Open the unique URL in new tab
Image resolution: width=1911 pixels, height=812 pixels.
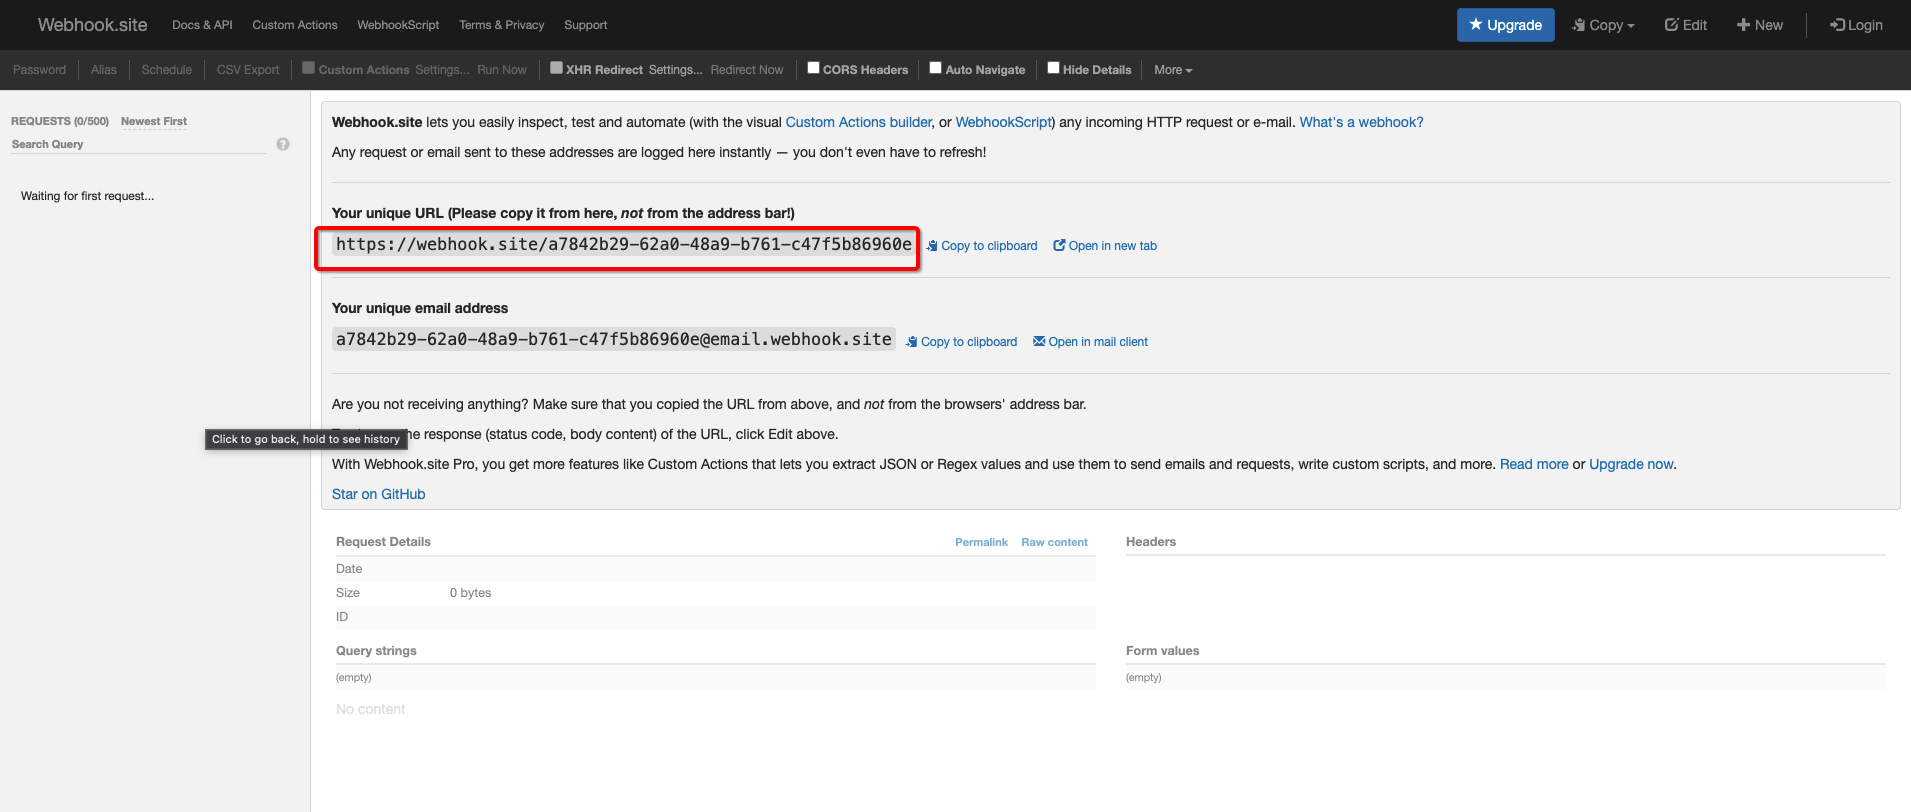tap(1105, 246)
